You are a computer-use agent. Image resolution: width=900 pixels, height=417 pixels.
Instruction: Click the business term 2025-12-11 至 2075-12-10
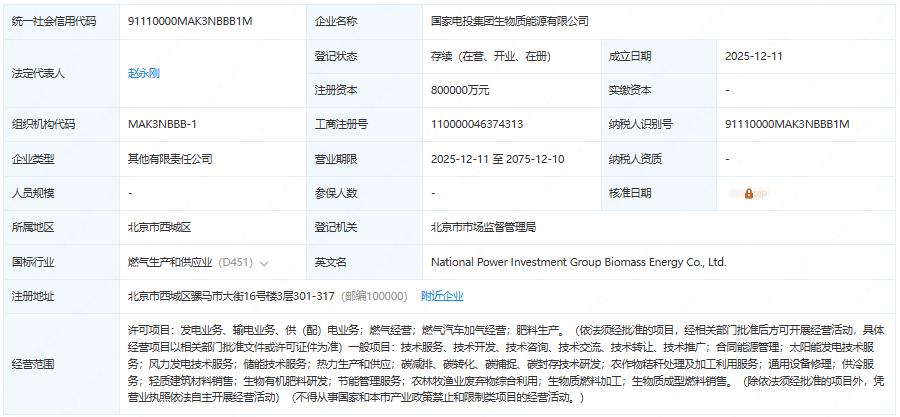[497, 159]
